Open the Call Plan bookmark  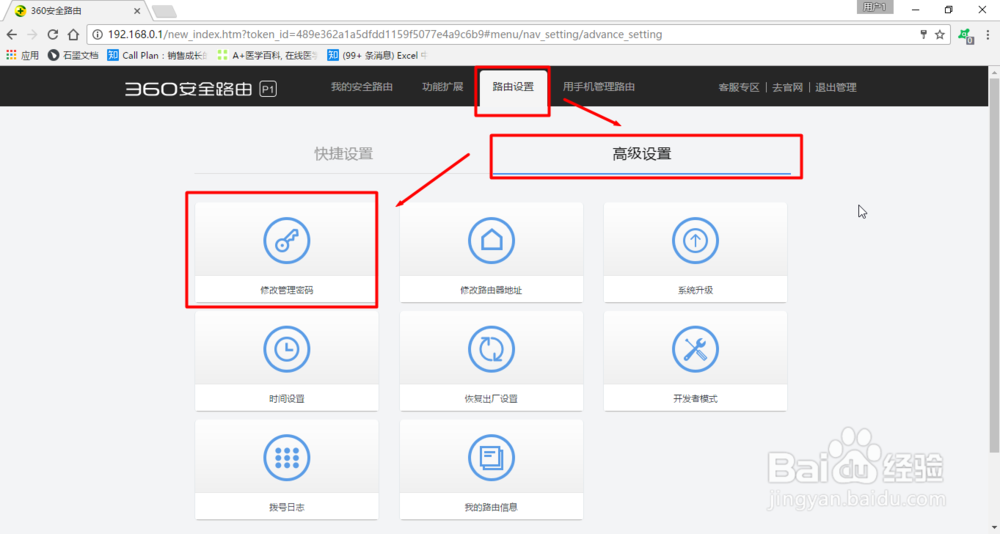(x=158, y=56)
